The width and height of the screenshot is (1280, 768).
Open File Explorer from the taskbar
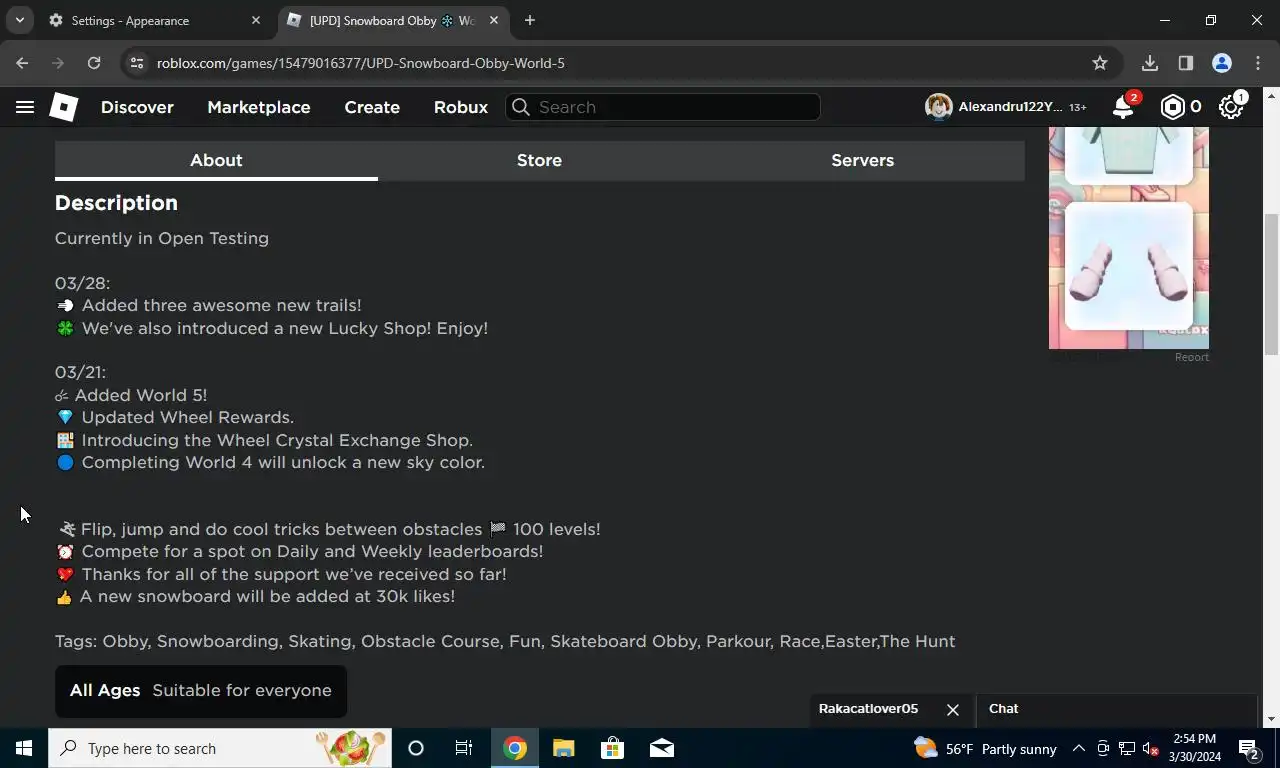coord(564,748)
